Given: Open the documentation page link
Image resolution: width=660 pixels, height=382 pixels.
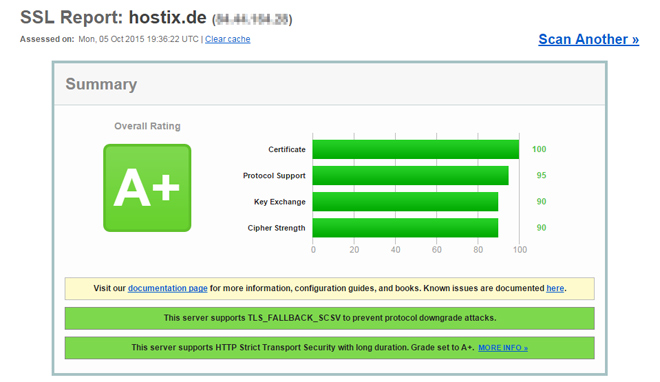Looking at the screenshot, I should (x=168, y=288).
